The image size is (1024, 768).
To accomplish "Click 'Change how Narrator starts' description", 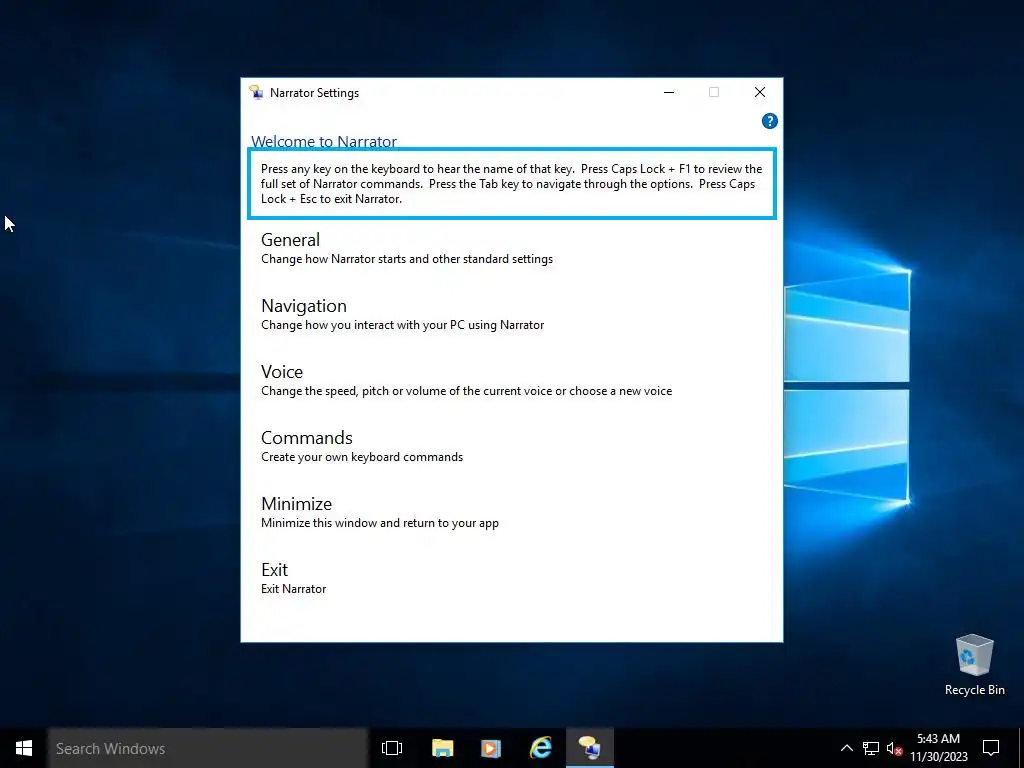I will click(407, 259).
